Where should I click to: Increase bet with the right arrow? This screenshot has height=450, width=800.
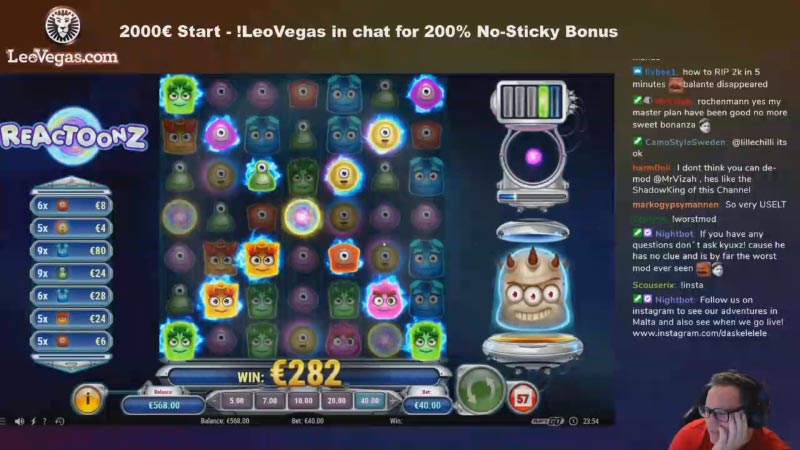pos(392,402)
